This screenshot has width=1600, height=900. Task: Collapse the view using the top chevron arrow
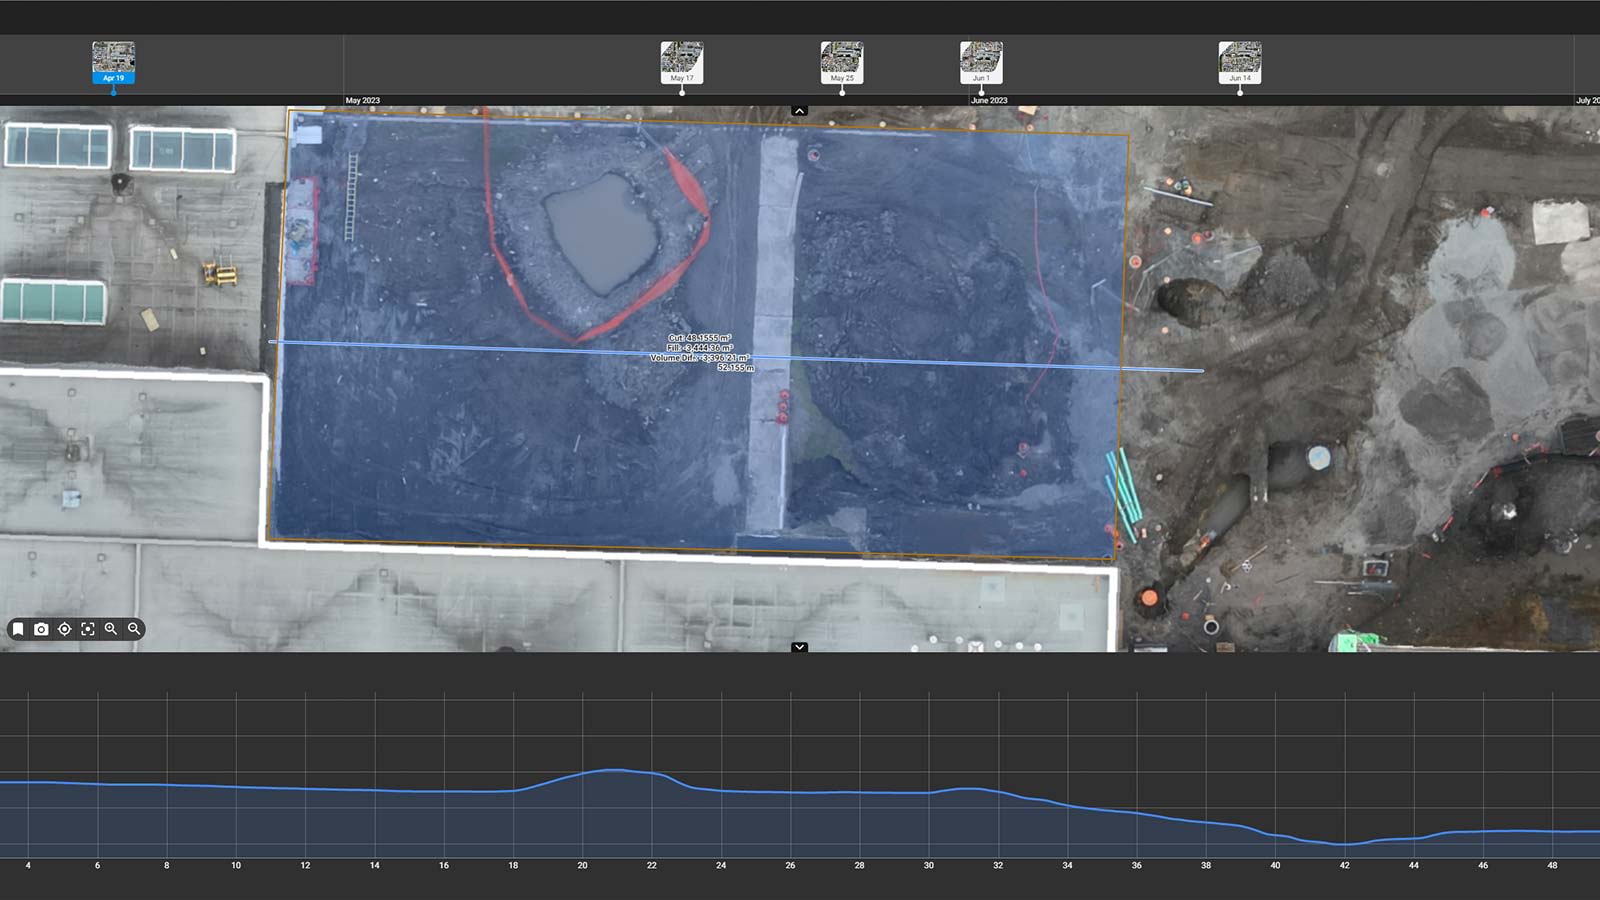coord(799,110)
